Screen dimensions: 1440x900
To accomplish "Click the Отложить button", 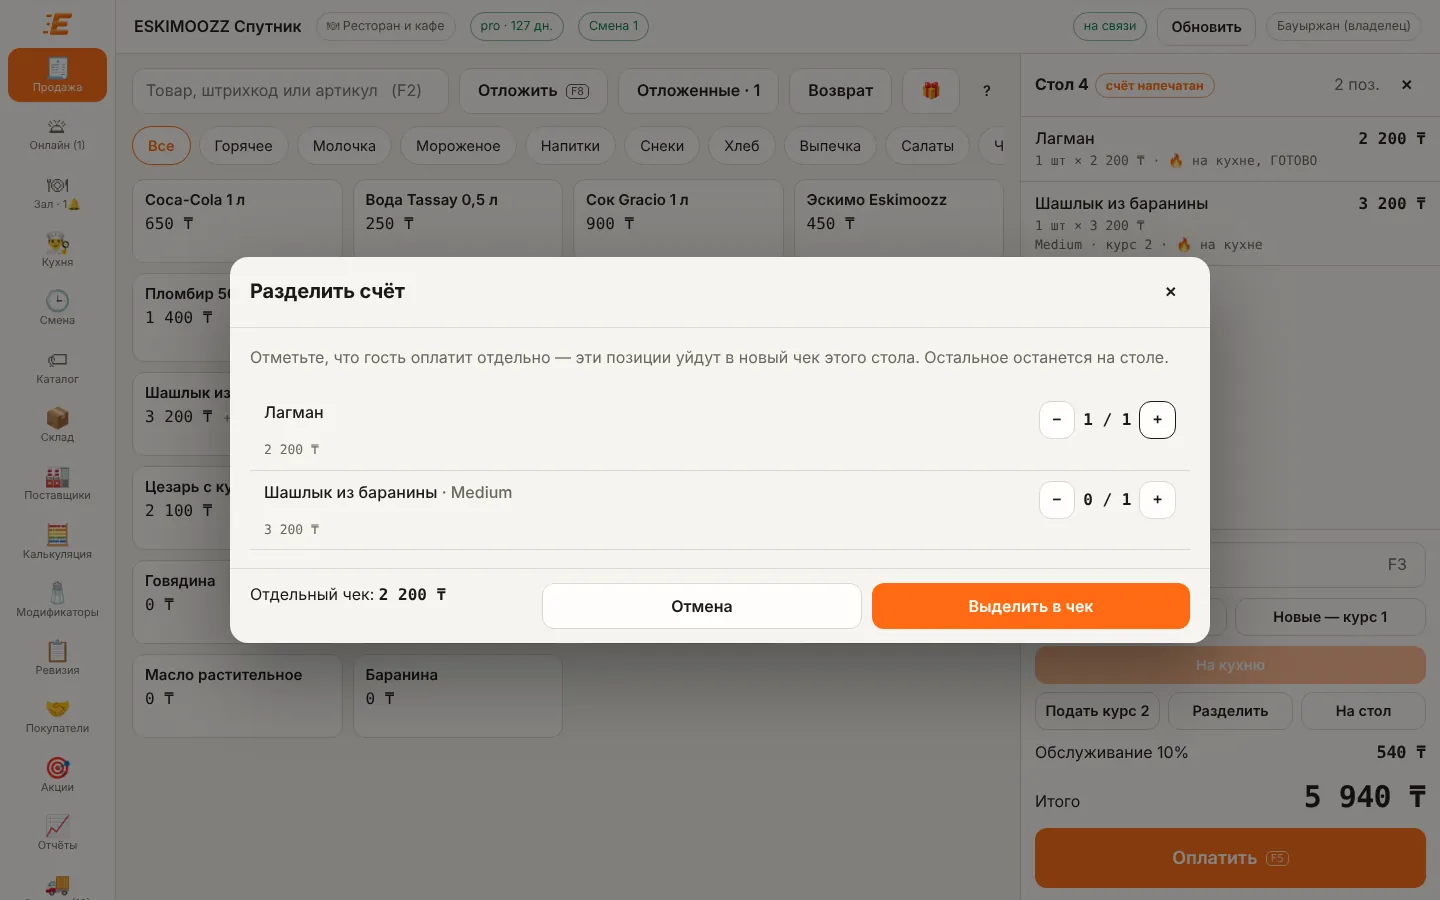I will [533, 91].
